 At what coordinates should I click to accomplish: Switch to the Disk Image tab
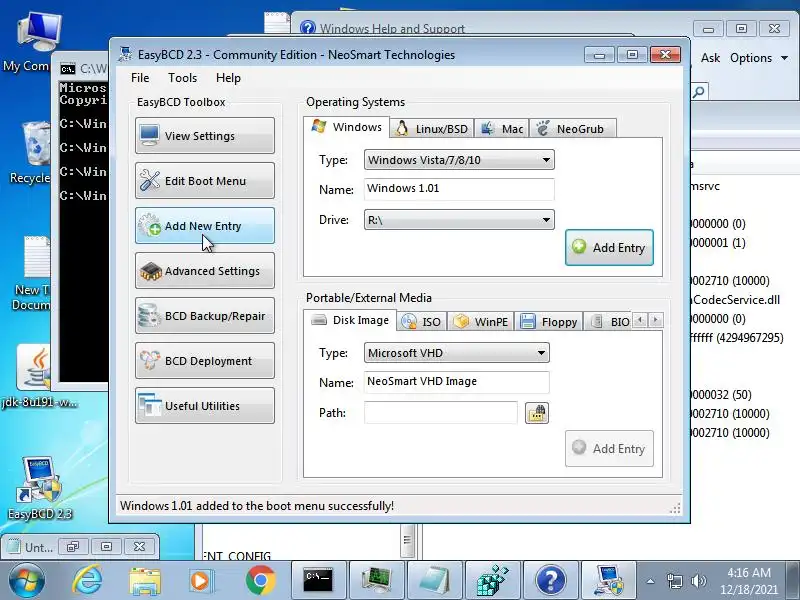pos(350,320)
